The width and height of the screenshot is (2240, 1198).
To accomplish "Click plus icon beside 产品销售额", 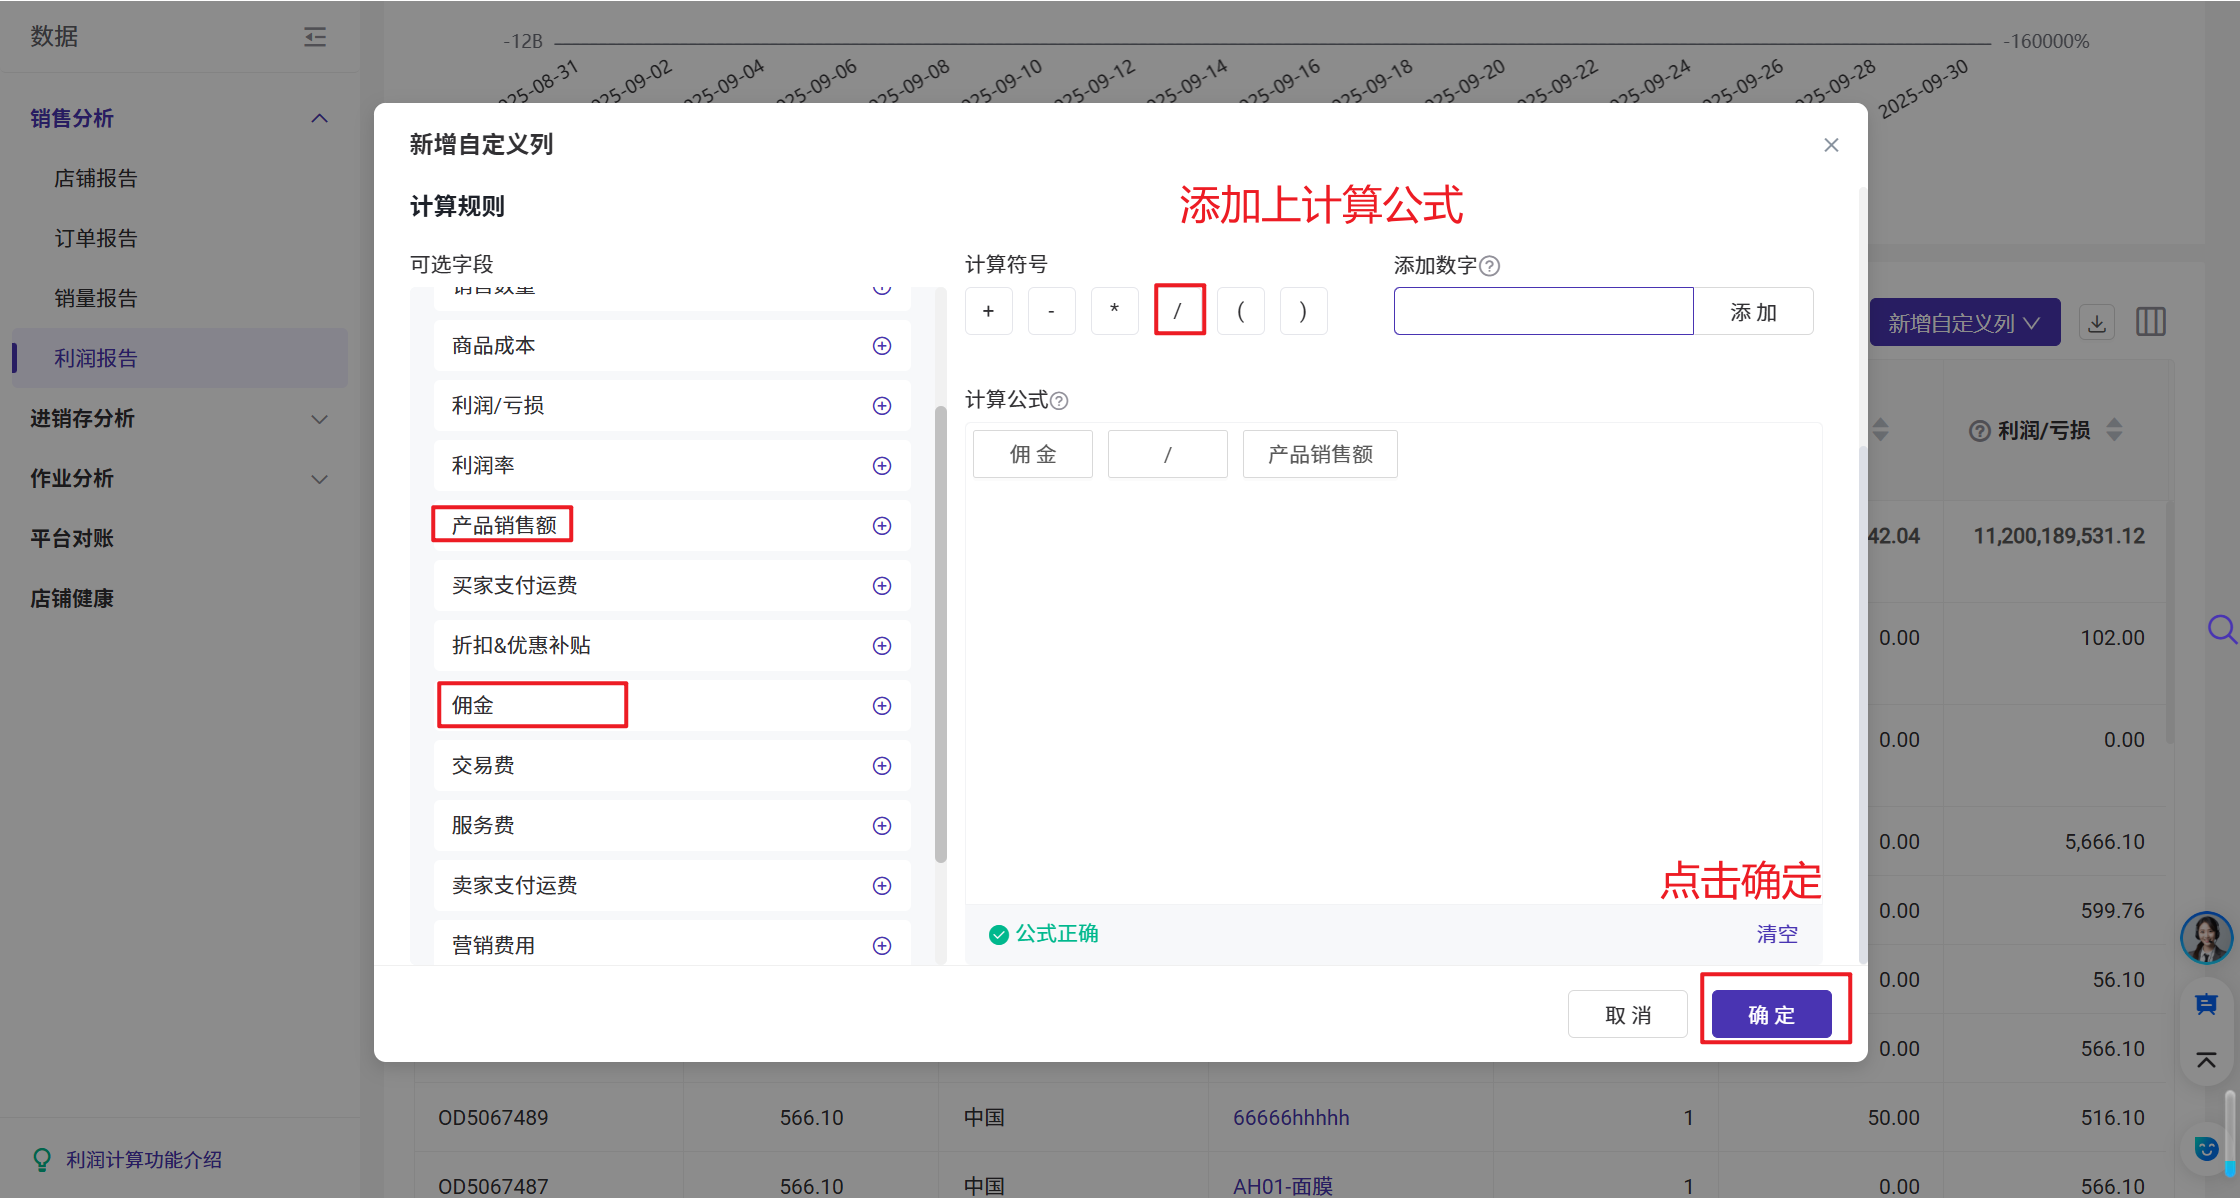I will tap(881, 526).
